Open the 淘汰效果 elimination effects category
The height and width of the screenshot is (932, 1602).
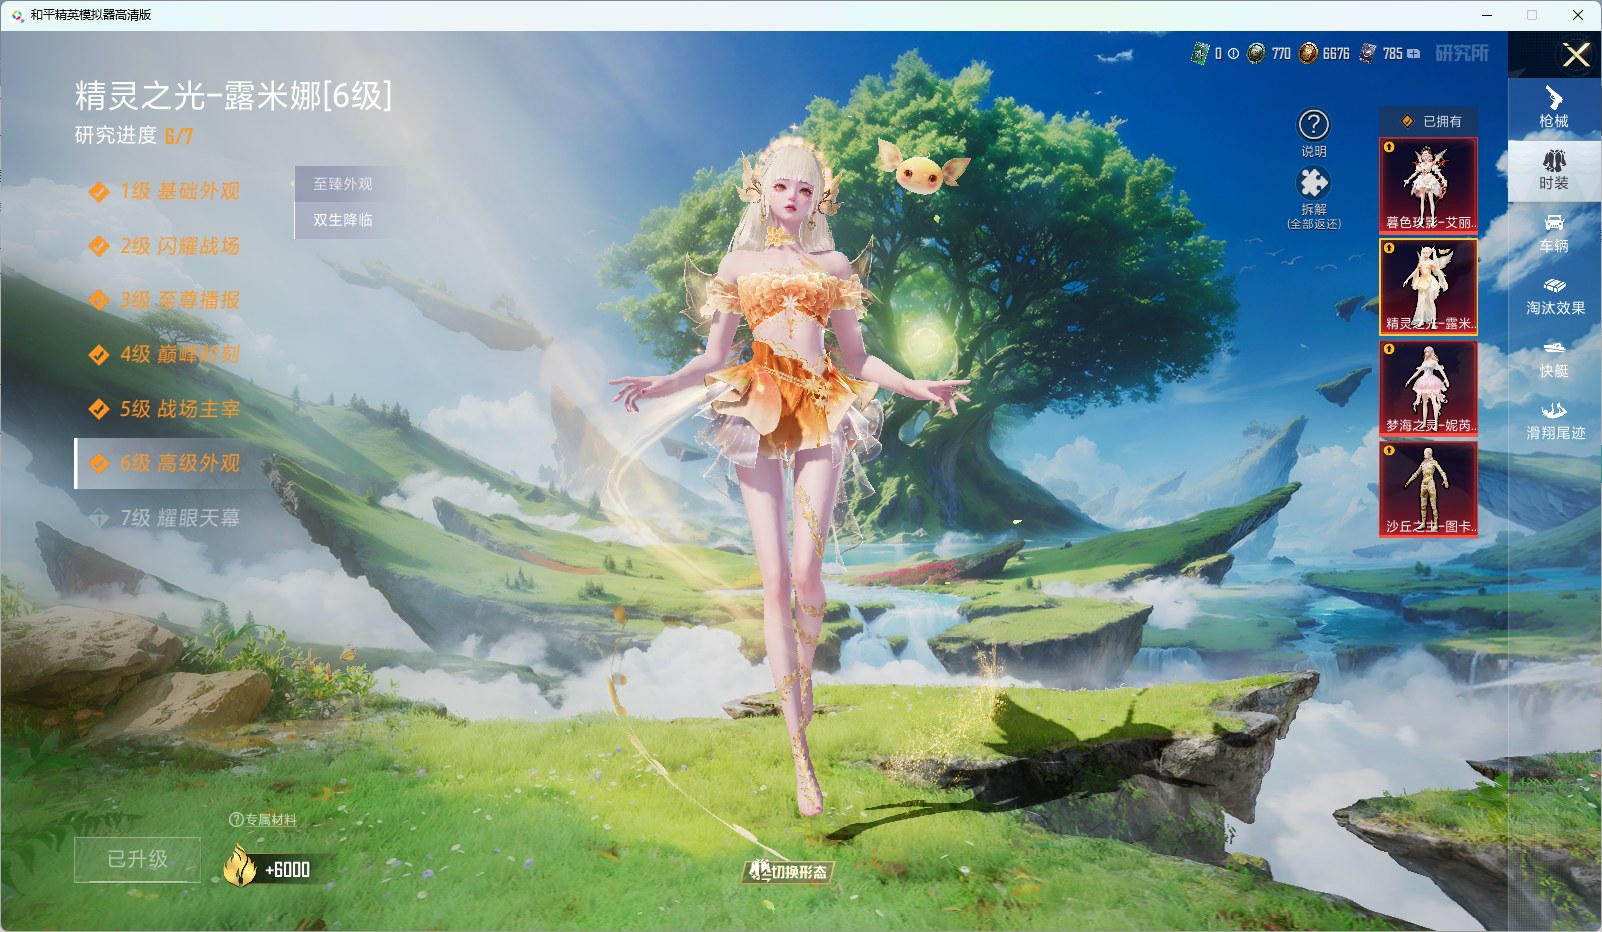(x=1554, y=296)
